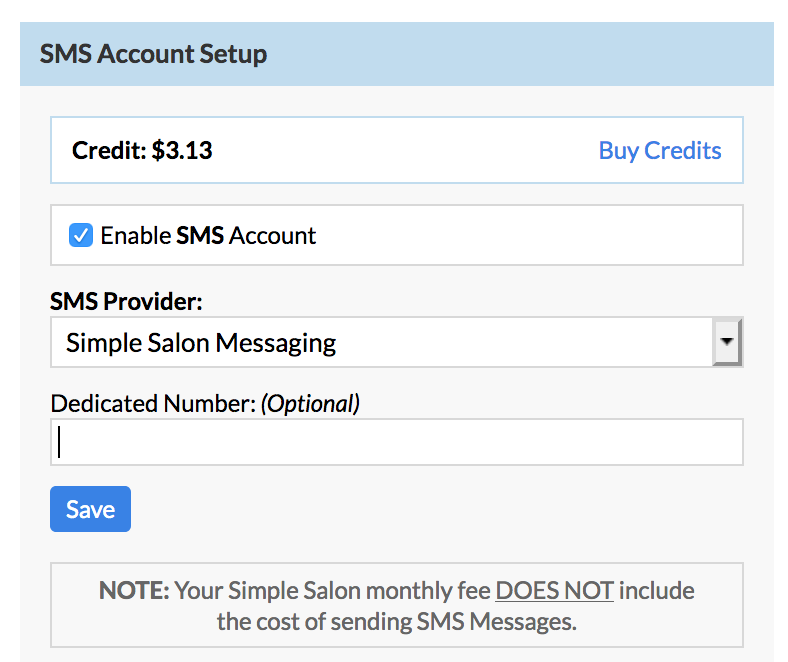
Task: Open the SMS Provider dropdown
Action: click(x=380, y=343)
